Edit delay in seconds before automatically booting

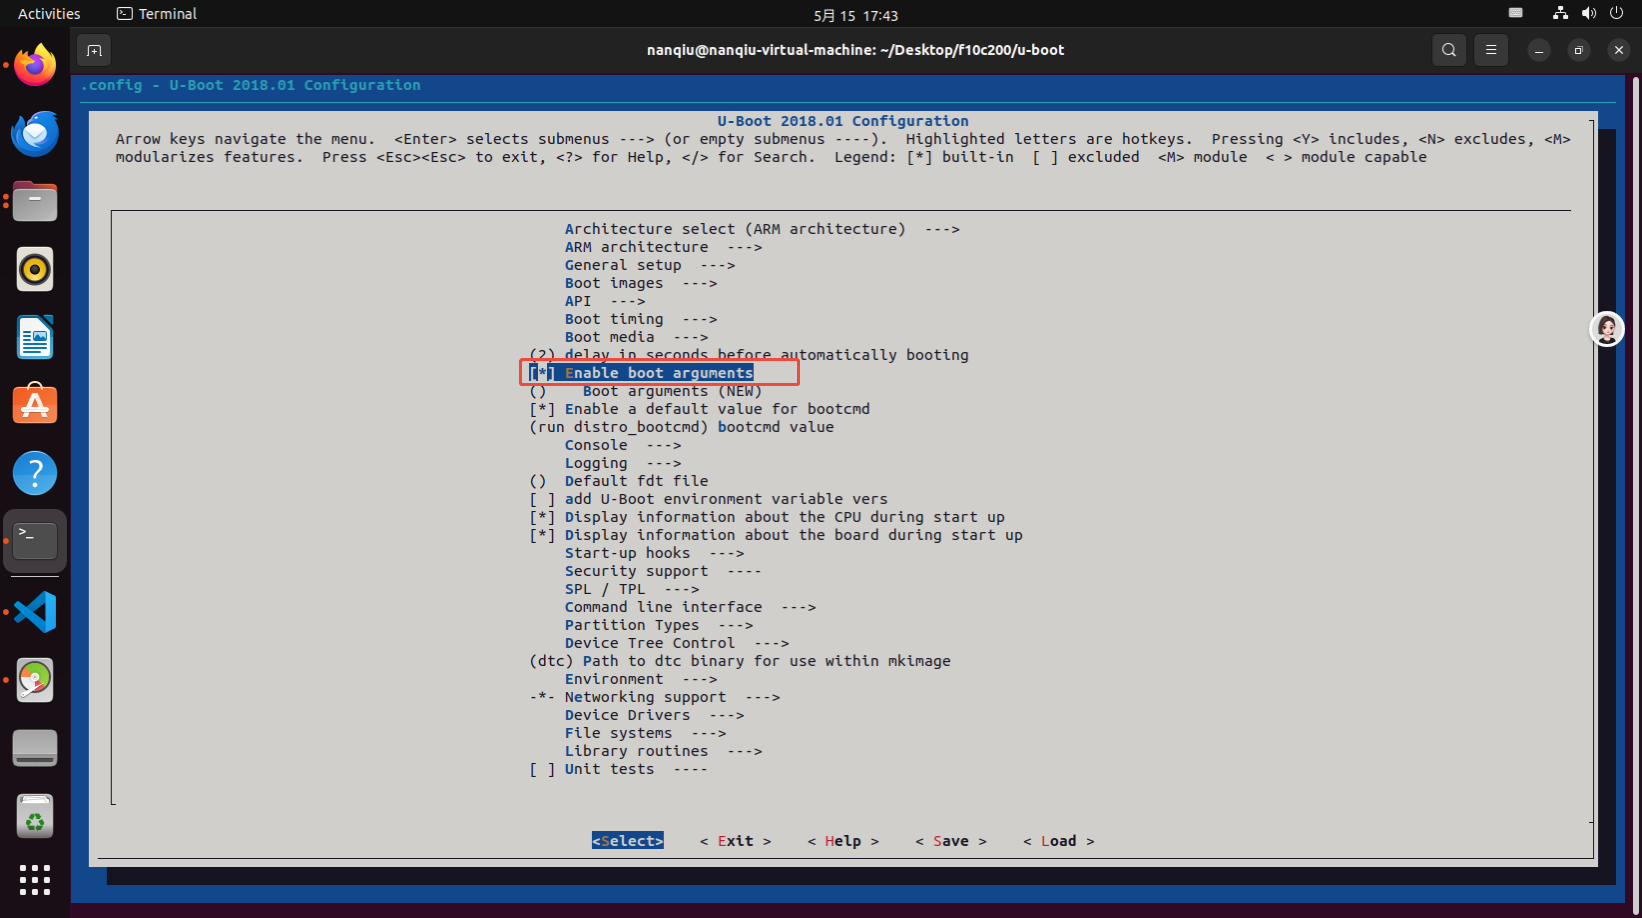(x=749, y=355)
